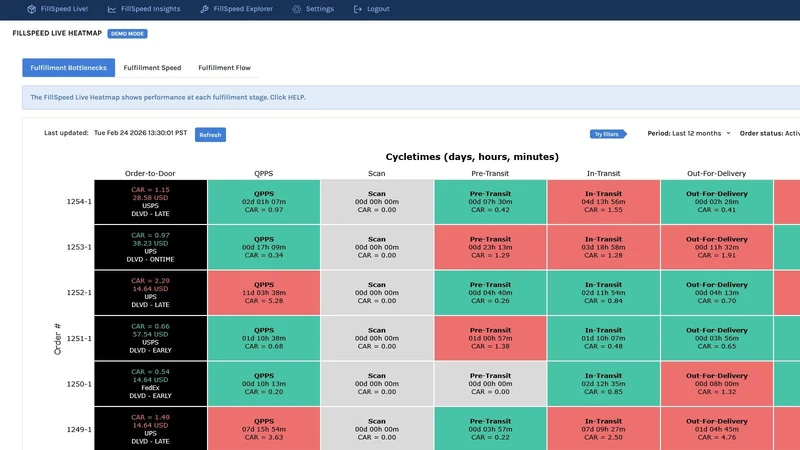The height and width of the screenshot is (450, 800).
Task: Click QPPS cell showing 00d 17h 09m
Action: 264,247
